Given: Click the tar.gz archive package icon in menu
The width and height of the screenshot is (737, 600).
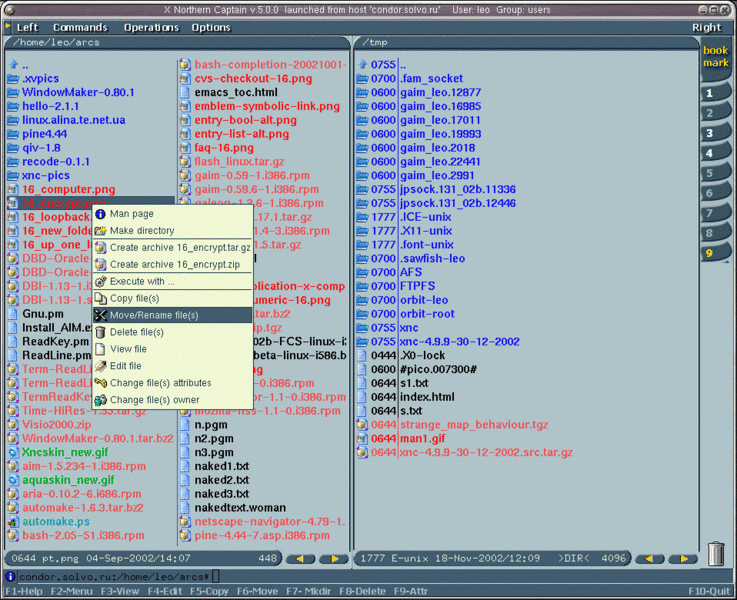Looking at the screenshot, I should pyautogui.click(x=101, y=248).
